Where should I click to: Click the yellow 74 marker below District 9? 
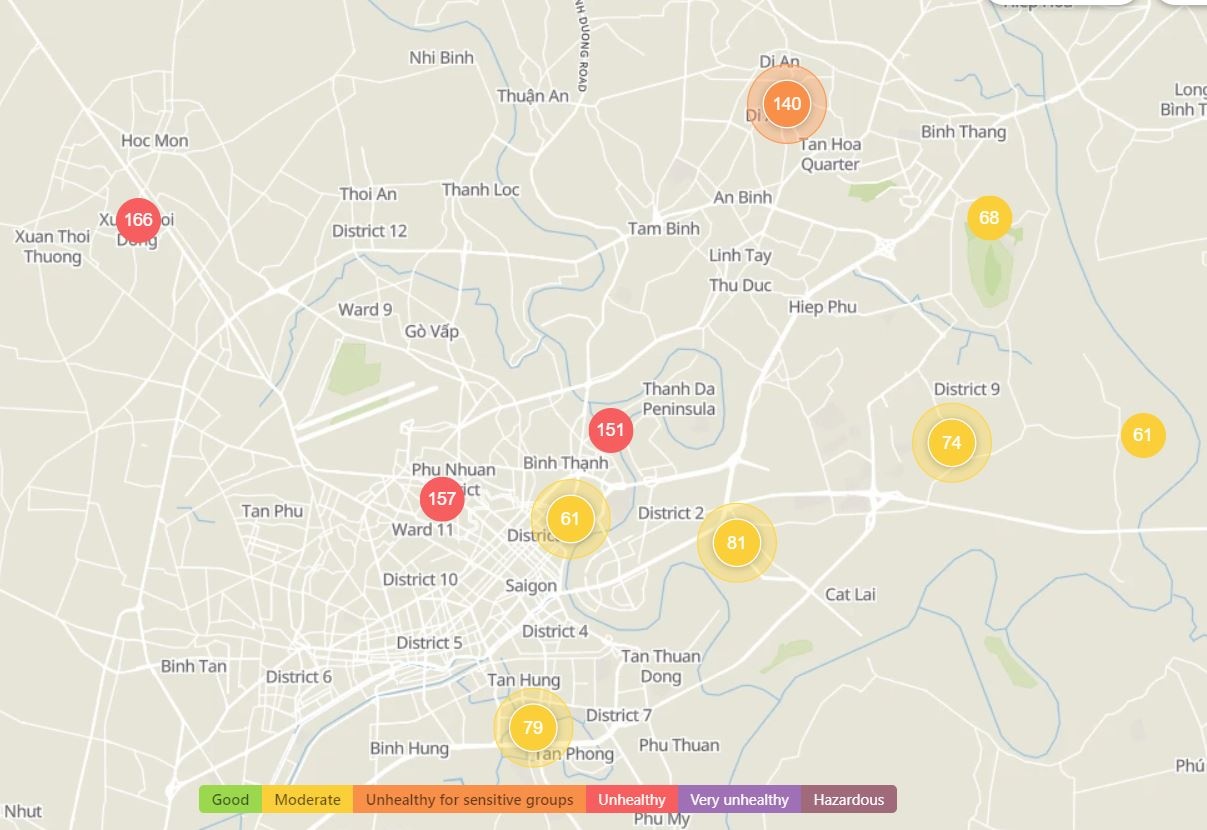[x=951, y=443]
